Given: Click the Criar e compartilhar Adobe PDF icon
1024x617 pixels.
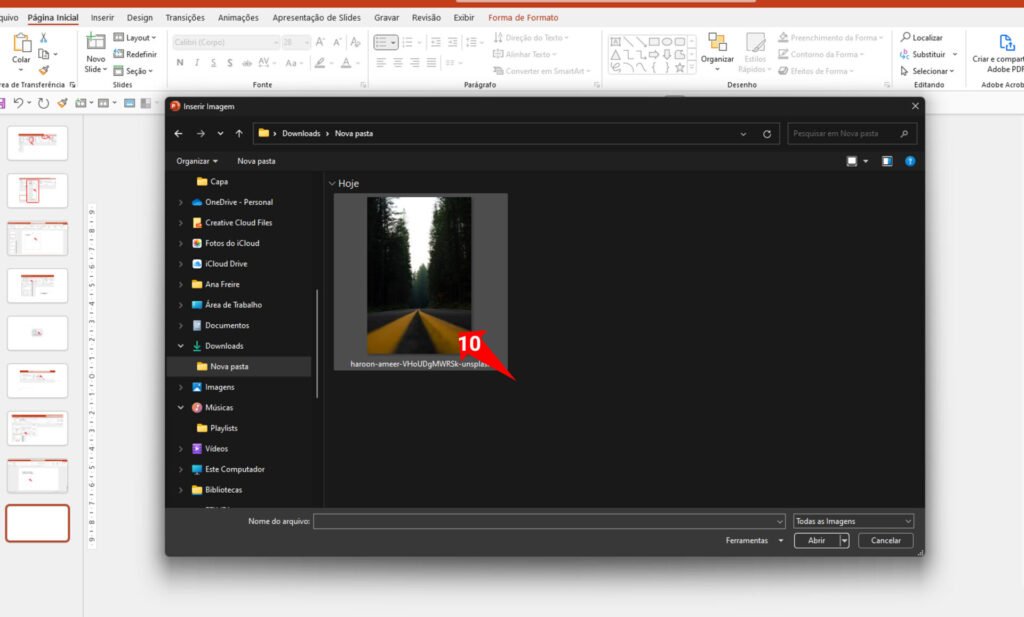Looking at the screenshot, I should click(x=1007, y=43).
